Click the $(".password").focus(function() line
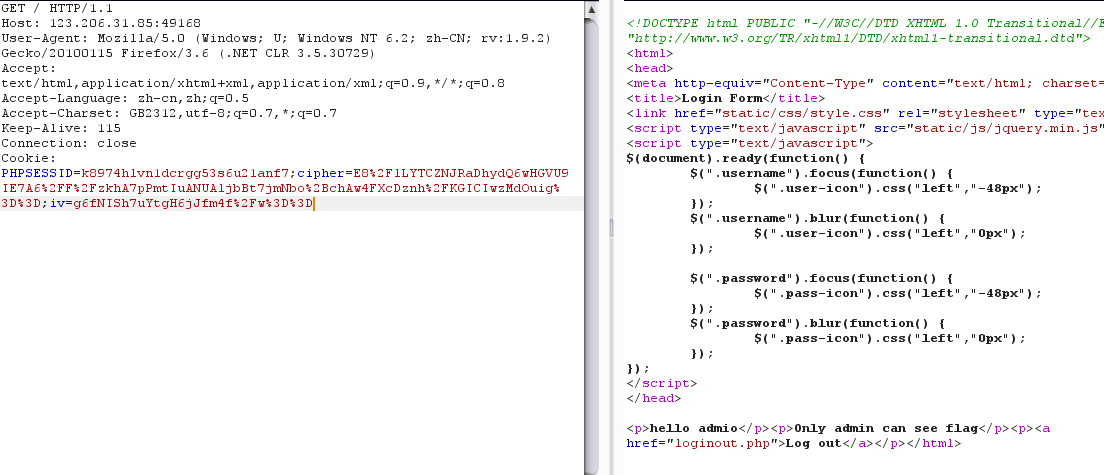 coord(824,278)
